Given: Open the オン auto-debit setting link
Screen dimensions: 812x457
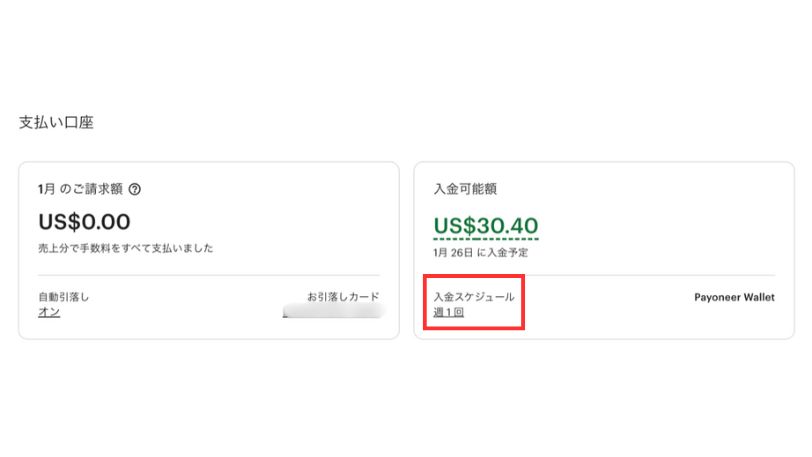Looking at the screenshot, I should [x=49, y=312].
